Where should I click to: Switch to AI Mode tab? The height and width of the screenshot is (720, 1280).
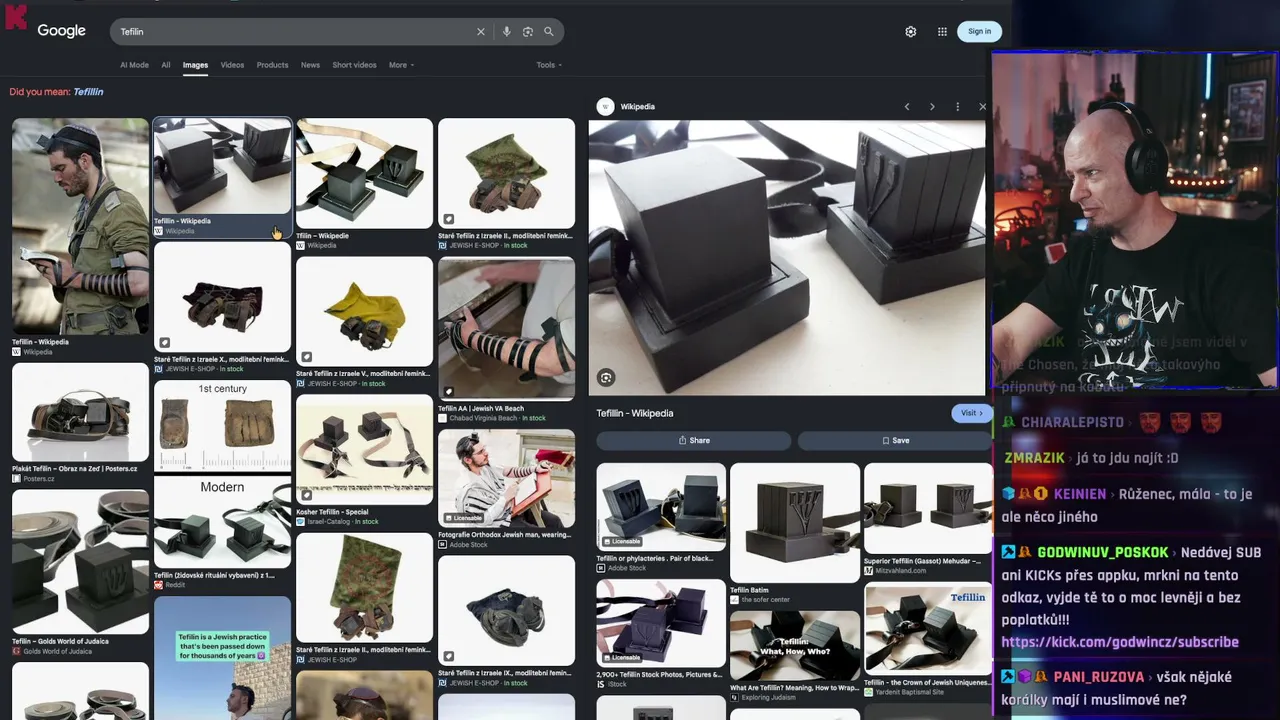134,65
